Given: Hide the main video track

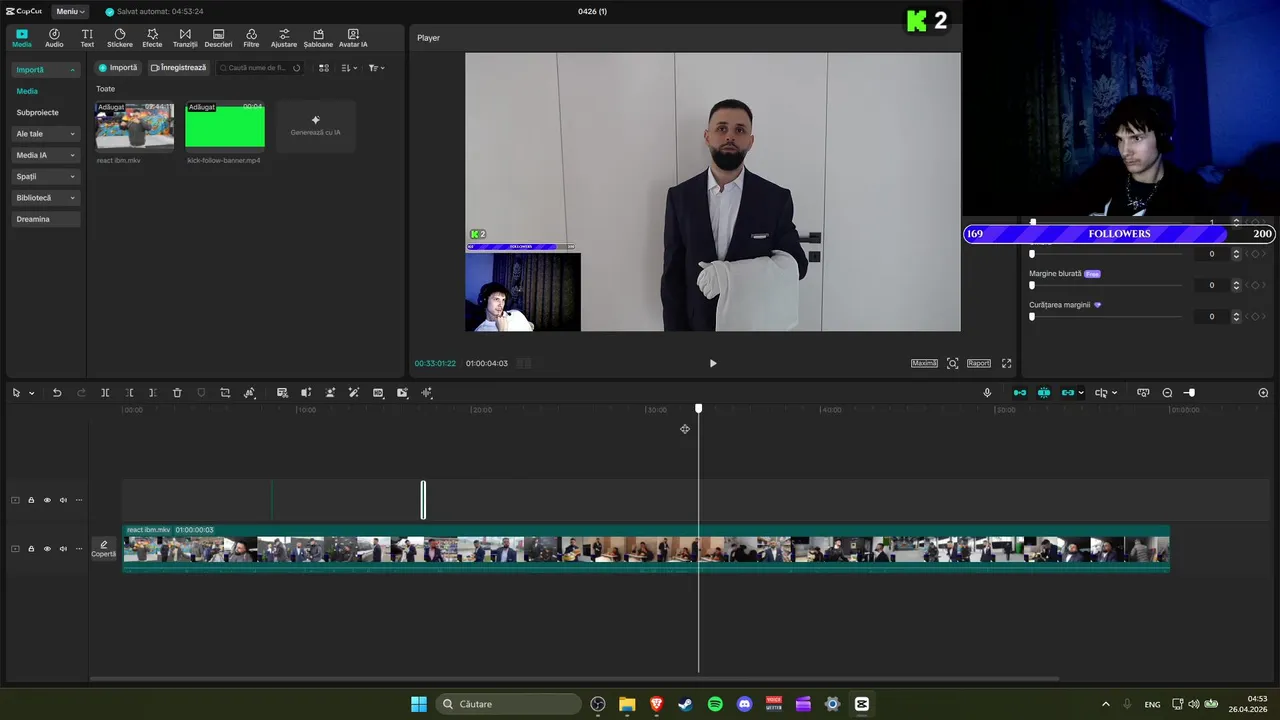Looking at the screenshot, I should point(47,549).
